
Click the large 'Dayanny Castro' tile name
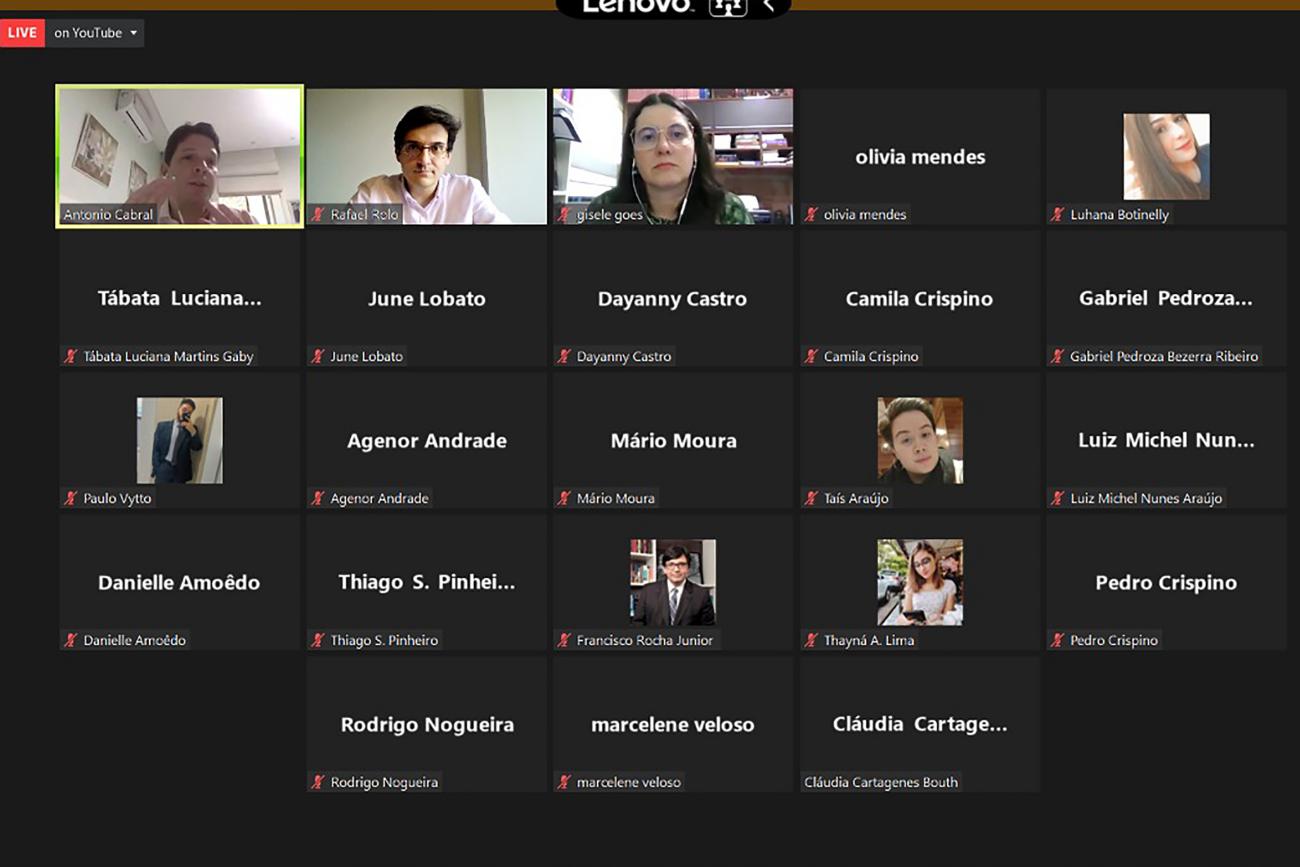pyautogui.click(x=672, y=299)
